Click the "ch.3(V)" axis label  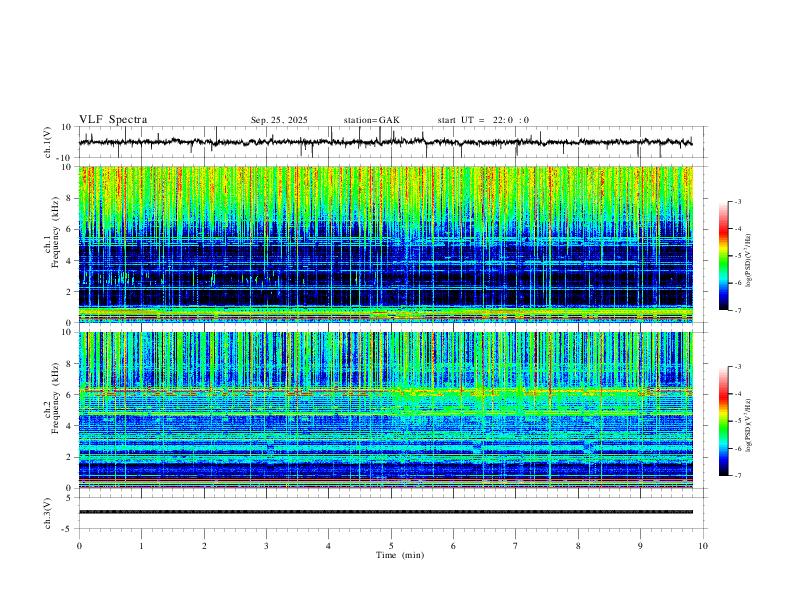click(x=48, y=514)
